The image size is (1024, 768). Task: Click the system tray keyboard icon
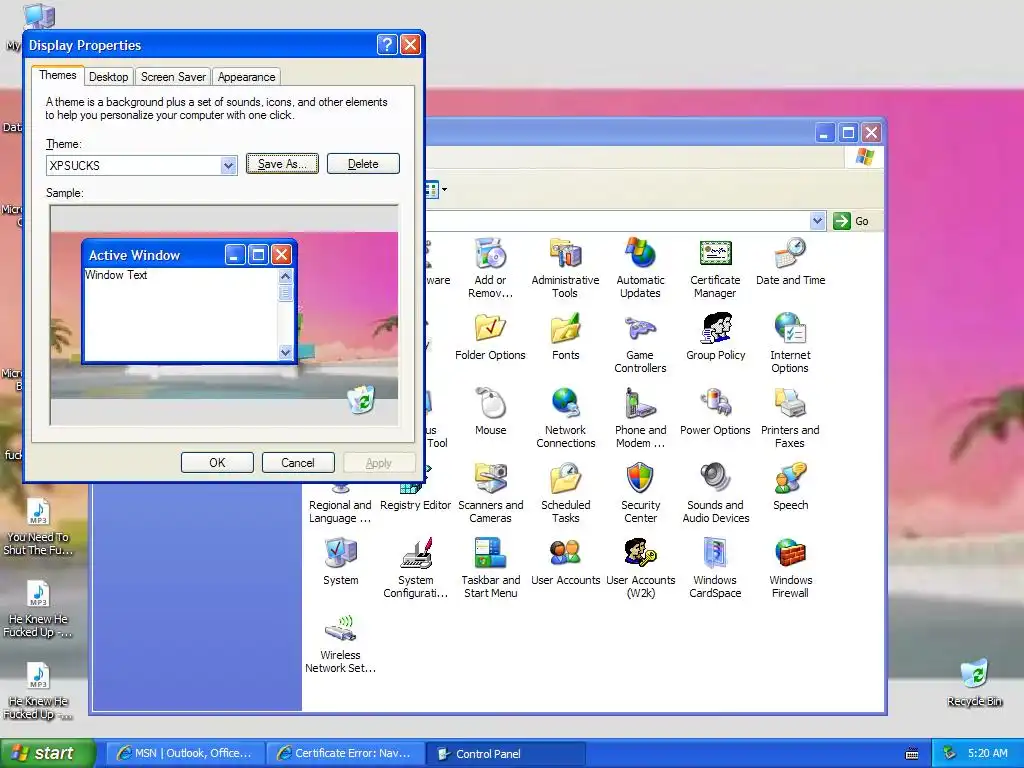tap(912, 754)
